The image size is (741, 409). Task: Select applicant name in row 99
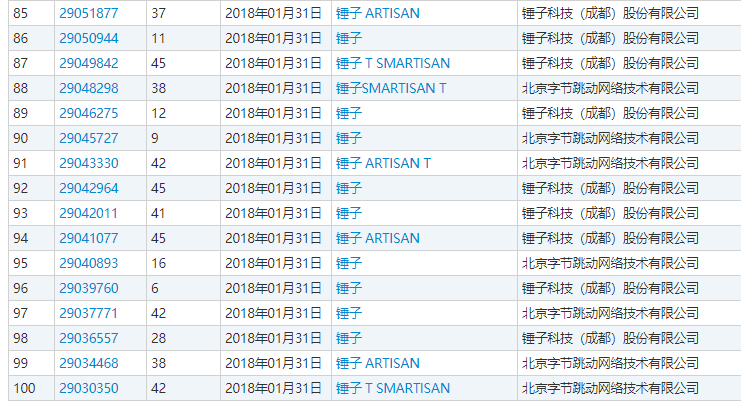click(x=610, y=364)
